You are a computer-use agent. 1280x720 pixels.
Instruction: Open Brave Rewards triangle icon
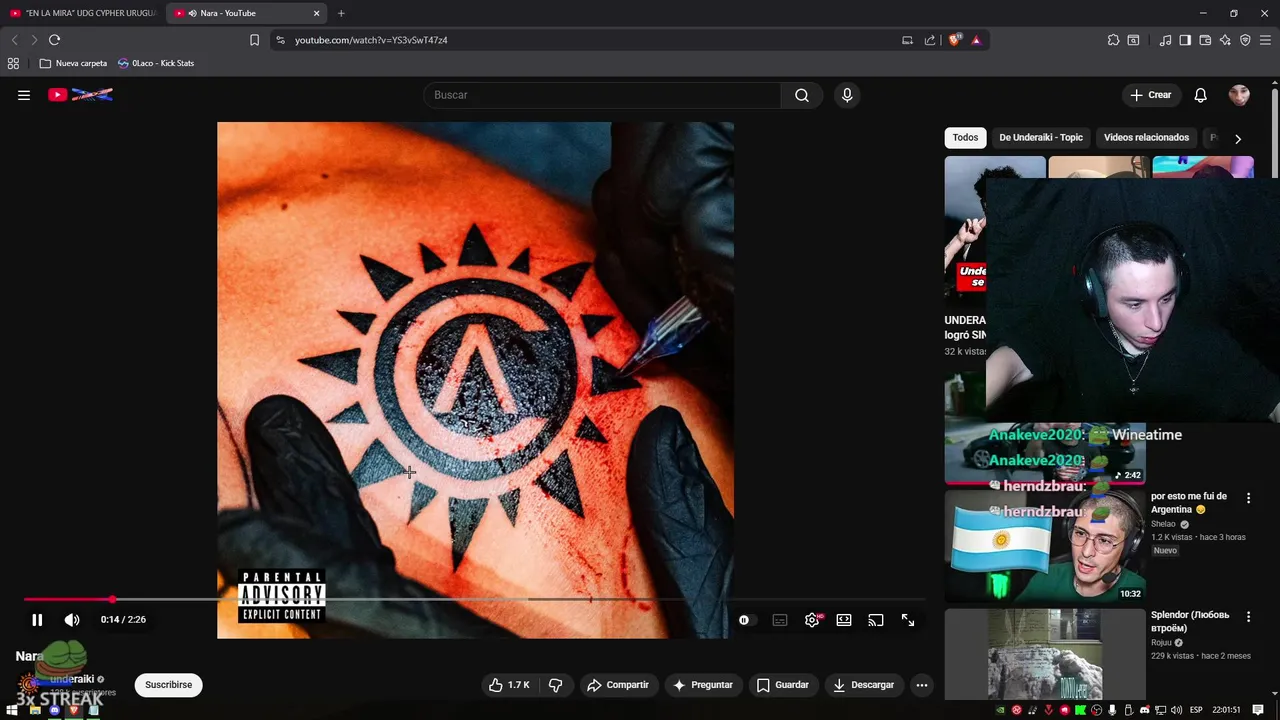click(x=976, y=40)
